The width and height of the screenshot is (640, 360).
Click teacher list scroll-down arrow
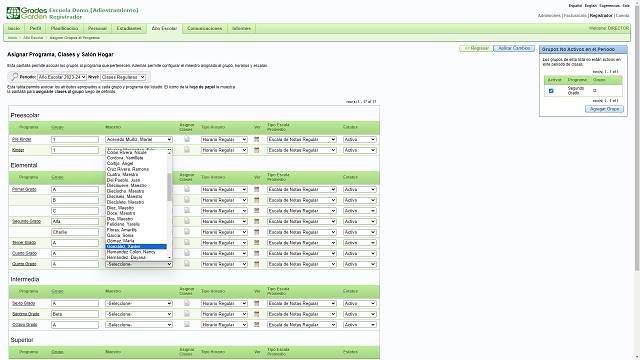tap(169, 258)
